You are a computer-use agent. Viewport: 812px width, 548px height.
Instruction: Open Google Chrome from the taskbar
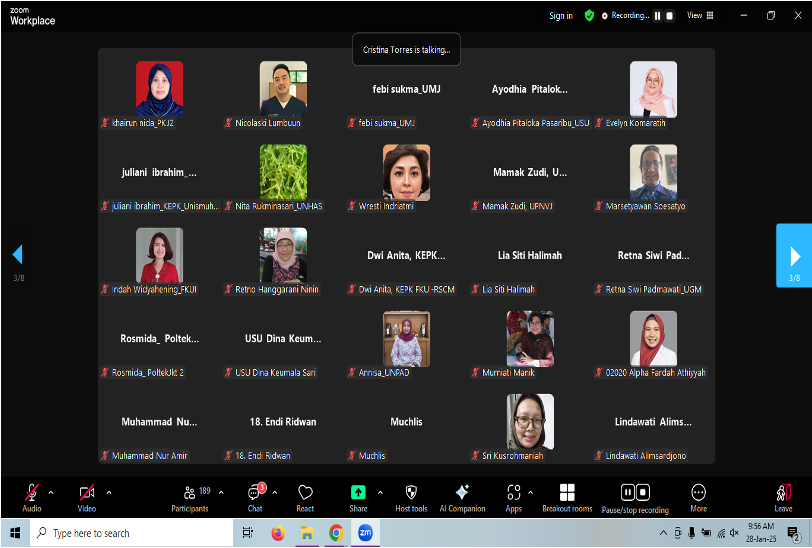click(337, 533)
